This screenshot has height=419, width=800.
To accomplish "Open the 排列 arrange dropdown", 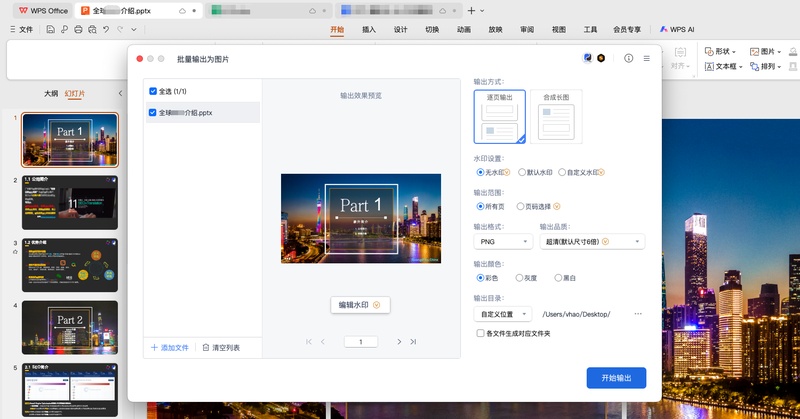I will click(x=765, y=66).
